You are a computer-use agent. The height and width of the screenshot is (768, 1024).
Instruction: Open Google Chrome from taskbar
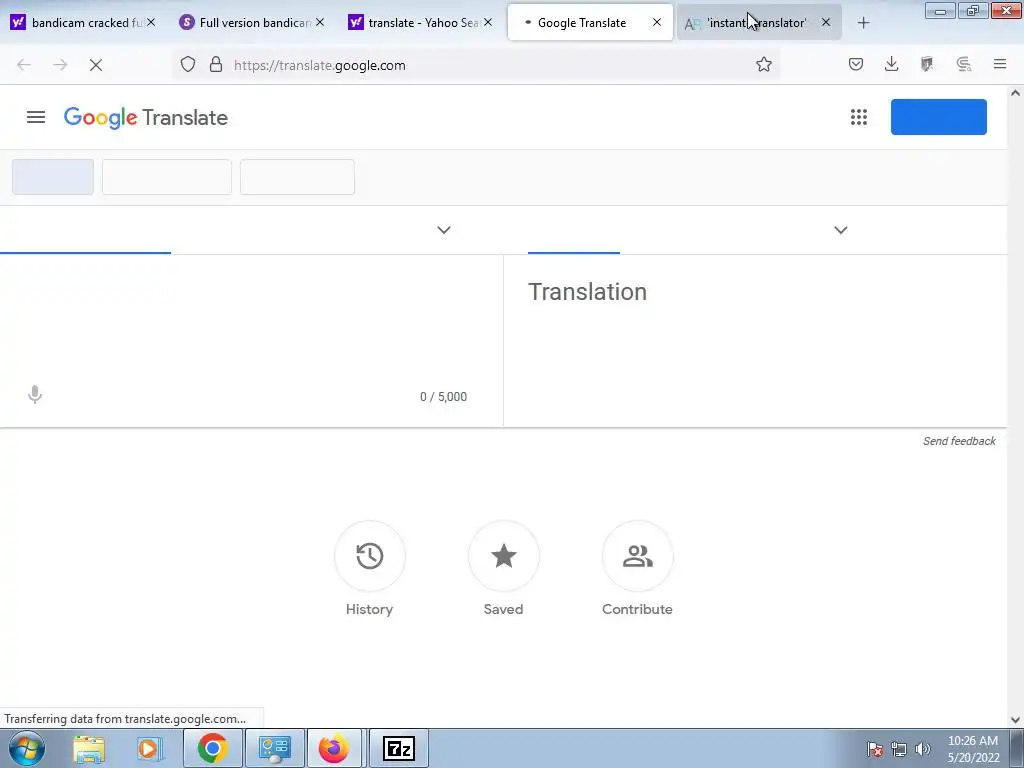pos(213,748)
